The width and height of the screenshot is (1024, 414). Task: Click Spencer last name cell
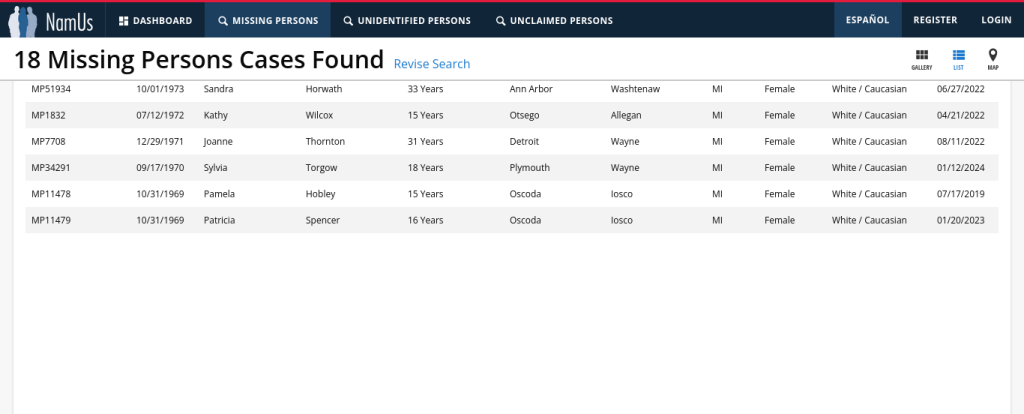pyautogui.click(x=322, y=220)
